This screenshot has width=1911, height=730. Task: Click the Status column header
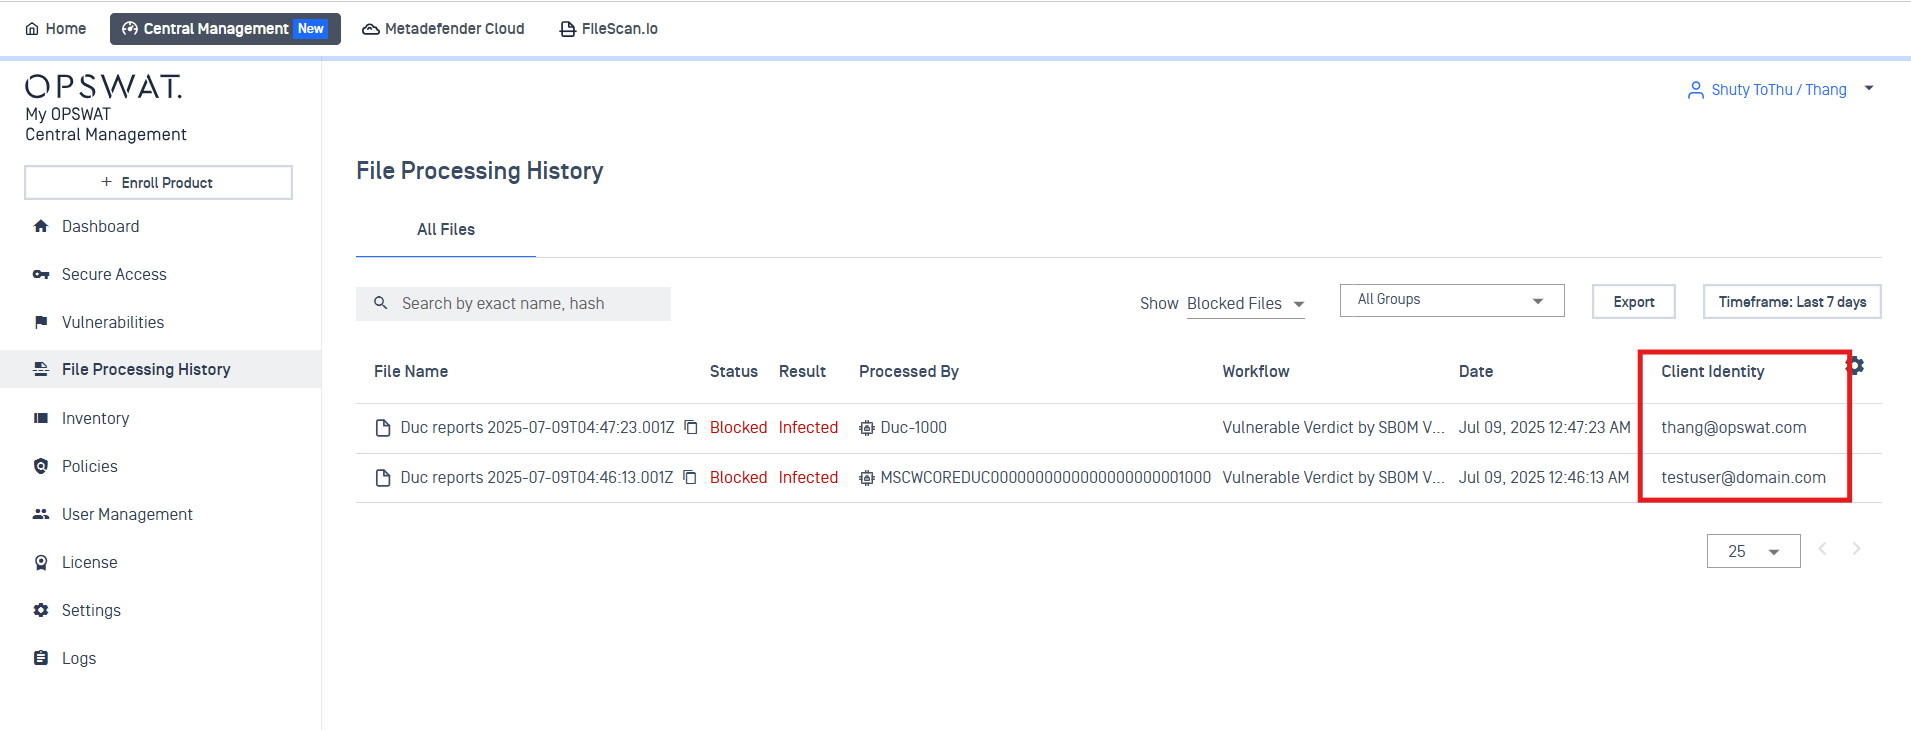click(x=734, y=371)
